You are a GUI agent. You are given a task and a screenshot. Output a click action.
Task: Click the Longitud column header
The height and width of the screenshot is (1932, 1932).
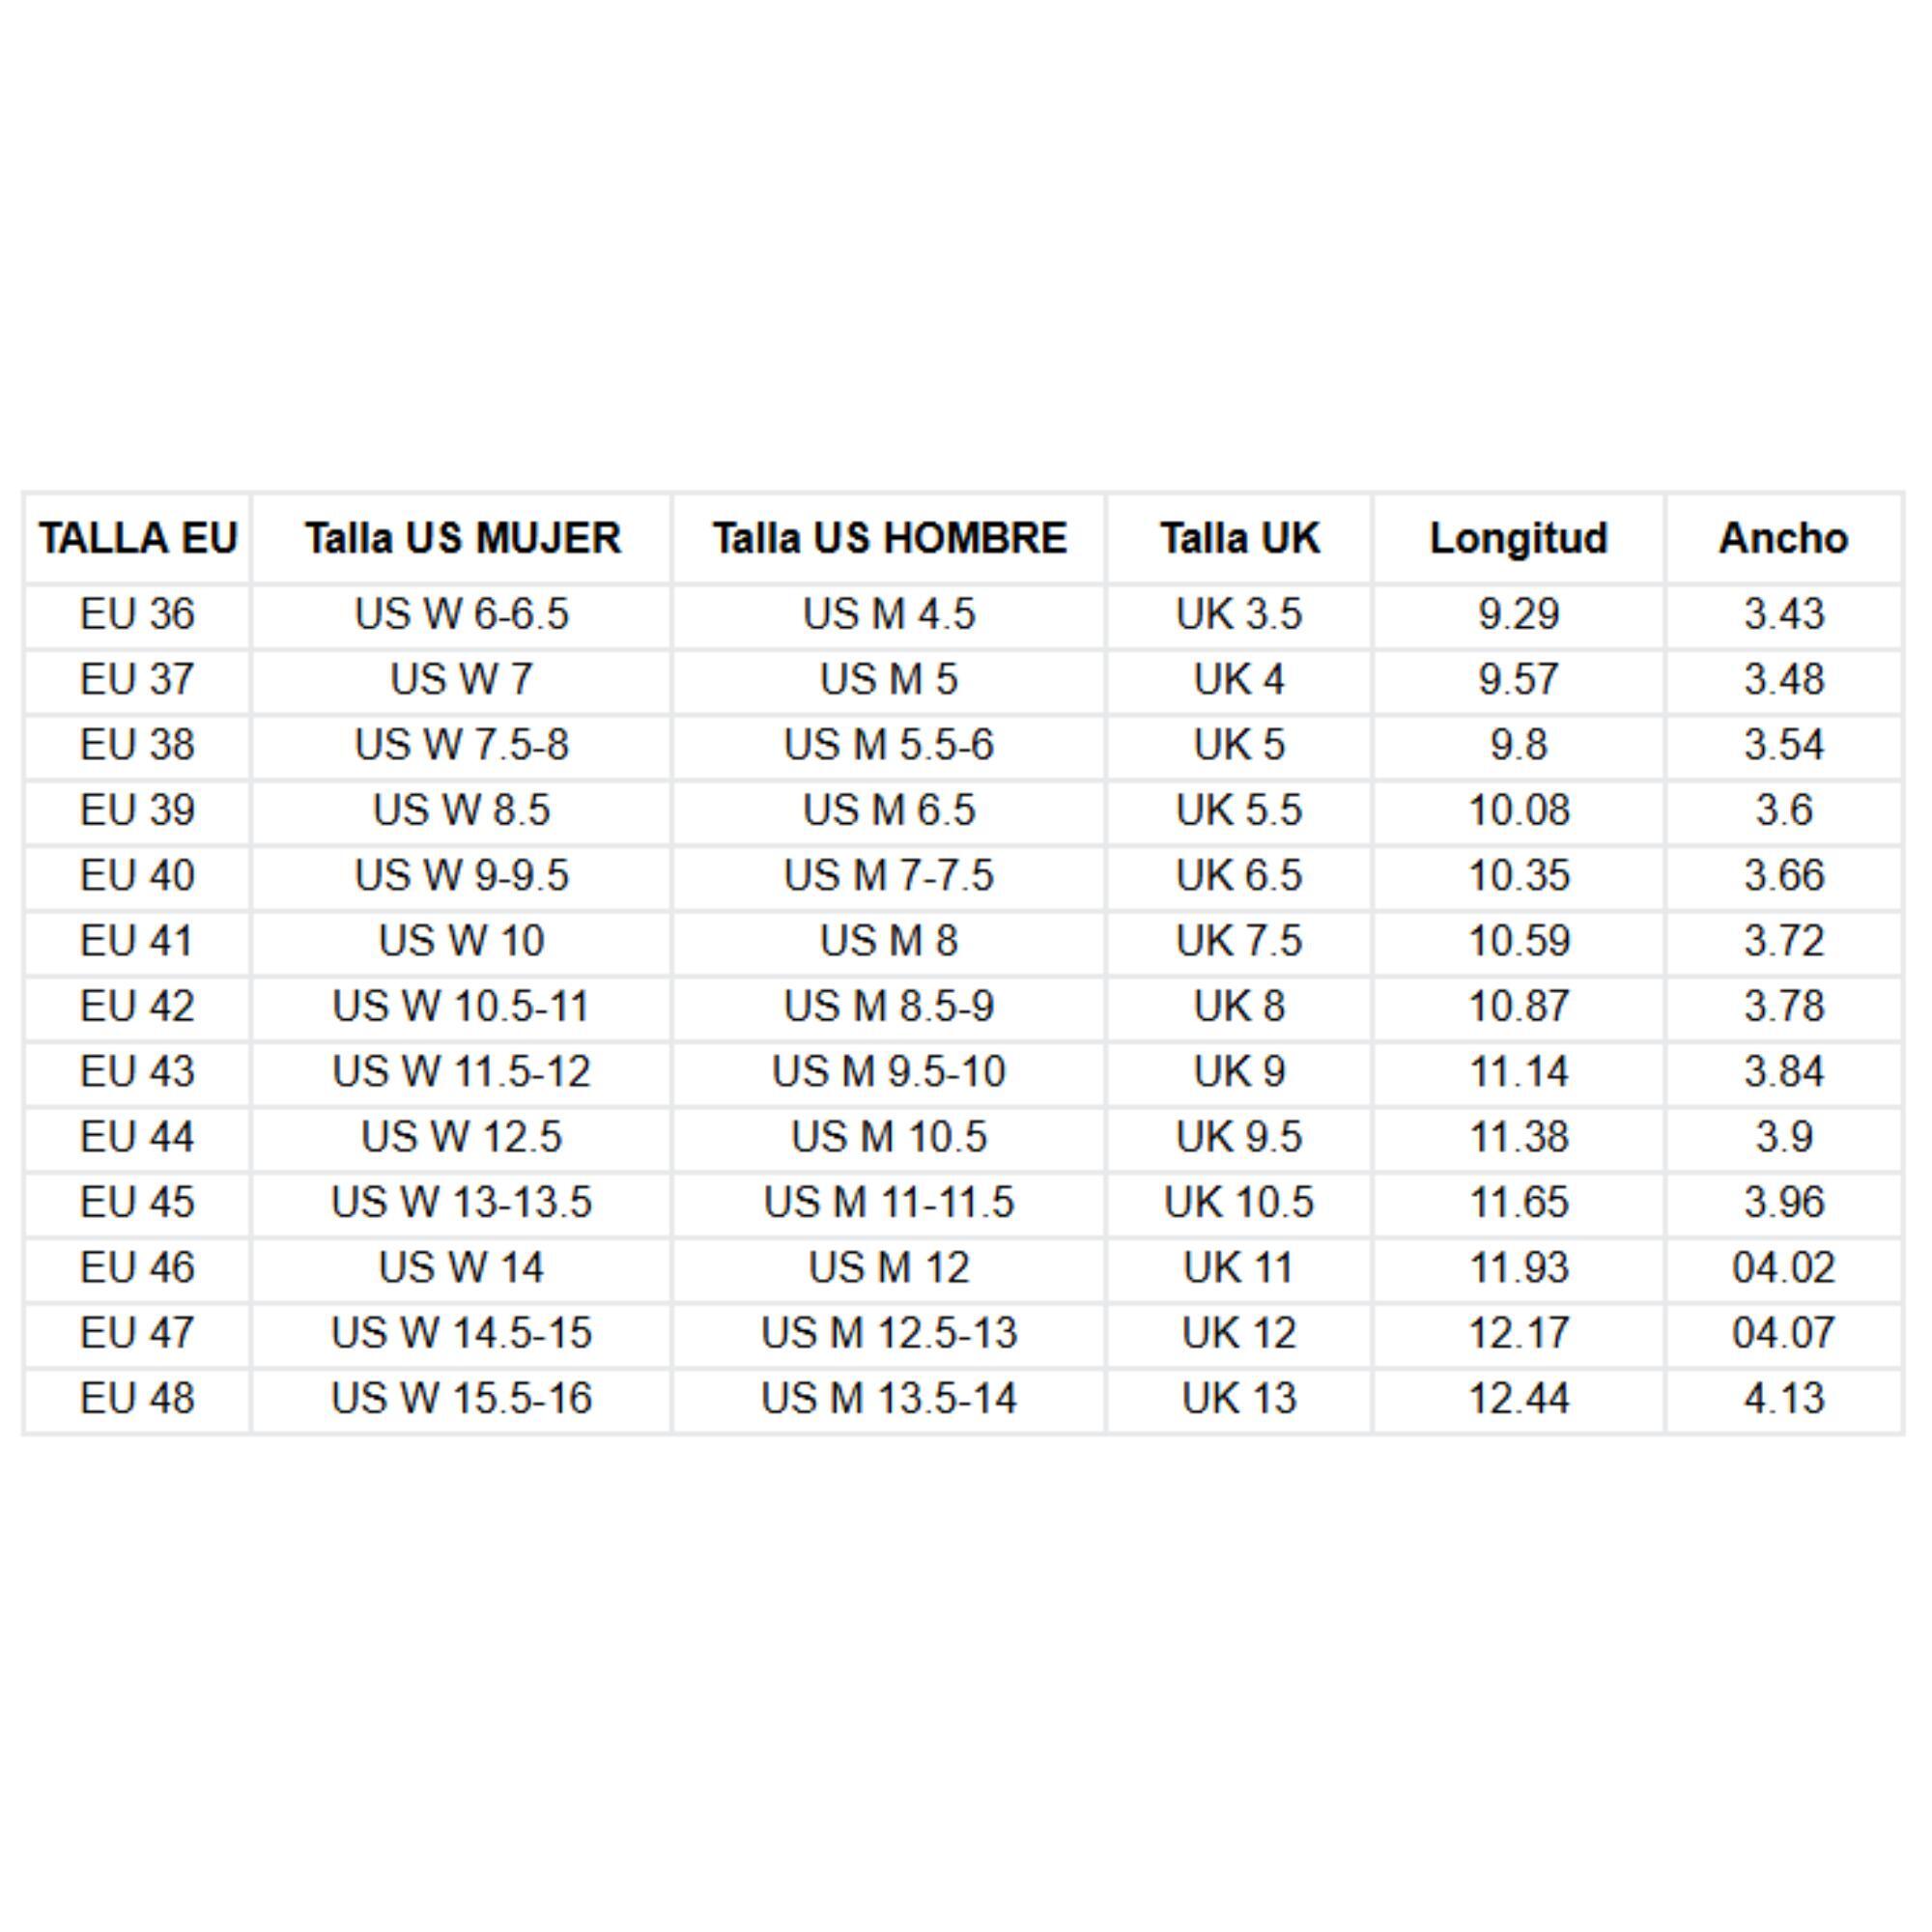(1518, 538)
